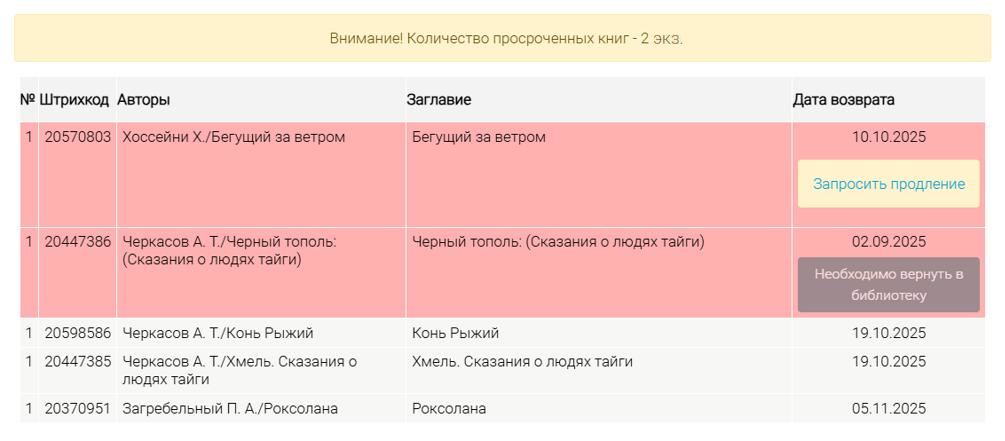Click the 'Заглавие' column header
The height and width of the screenshot is (441, 1005).
pos(439,100)
